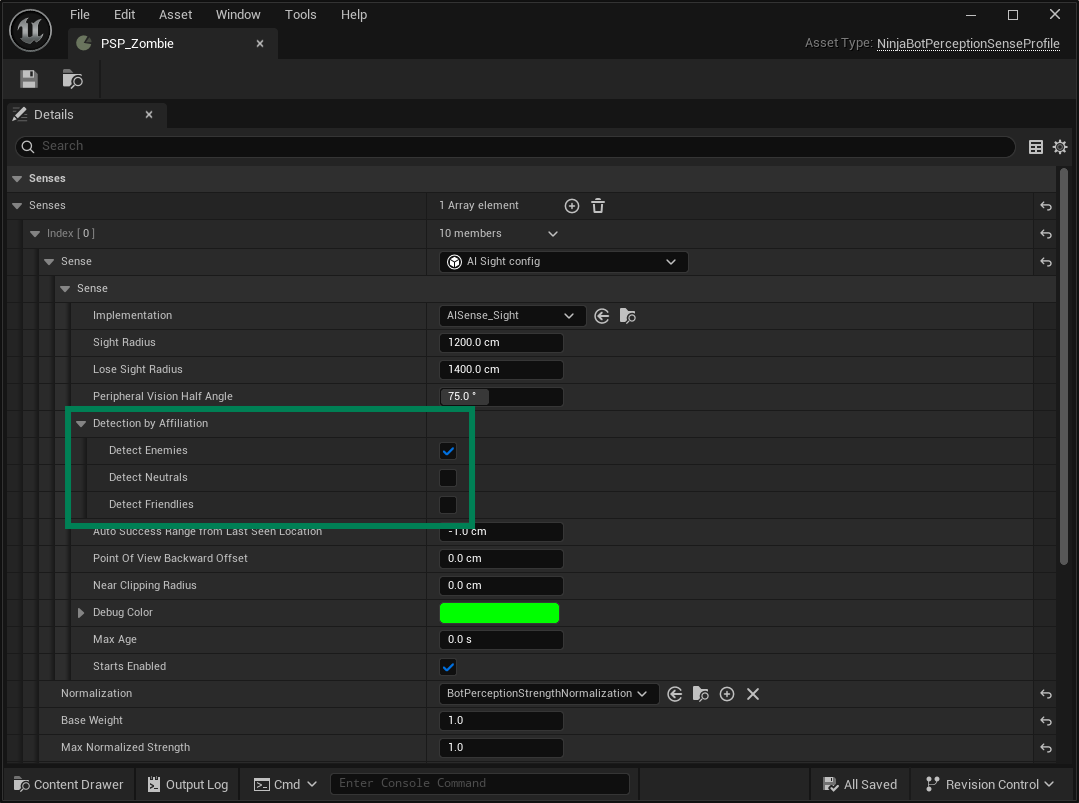Uncheck the Detect Enemies checkbox
The width and height of the screenshot is (1079, 803).
coord(448,451)
